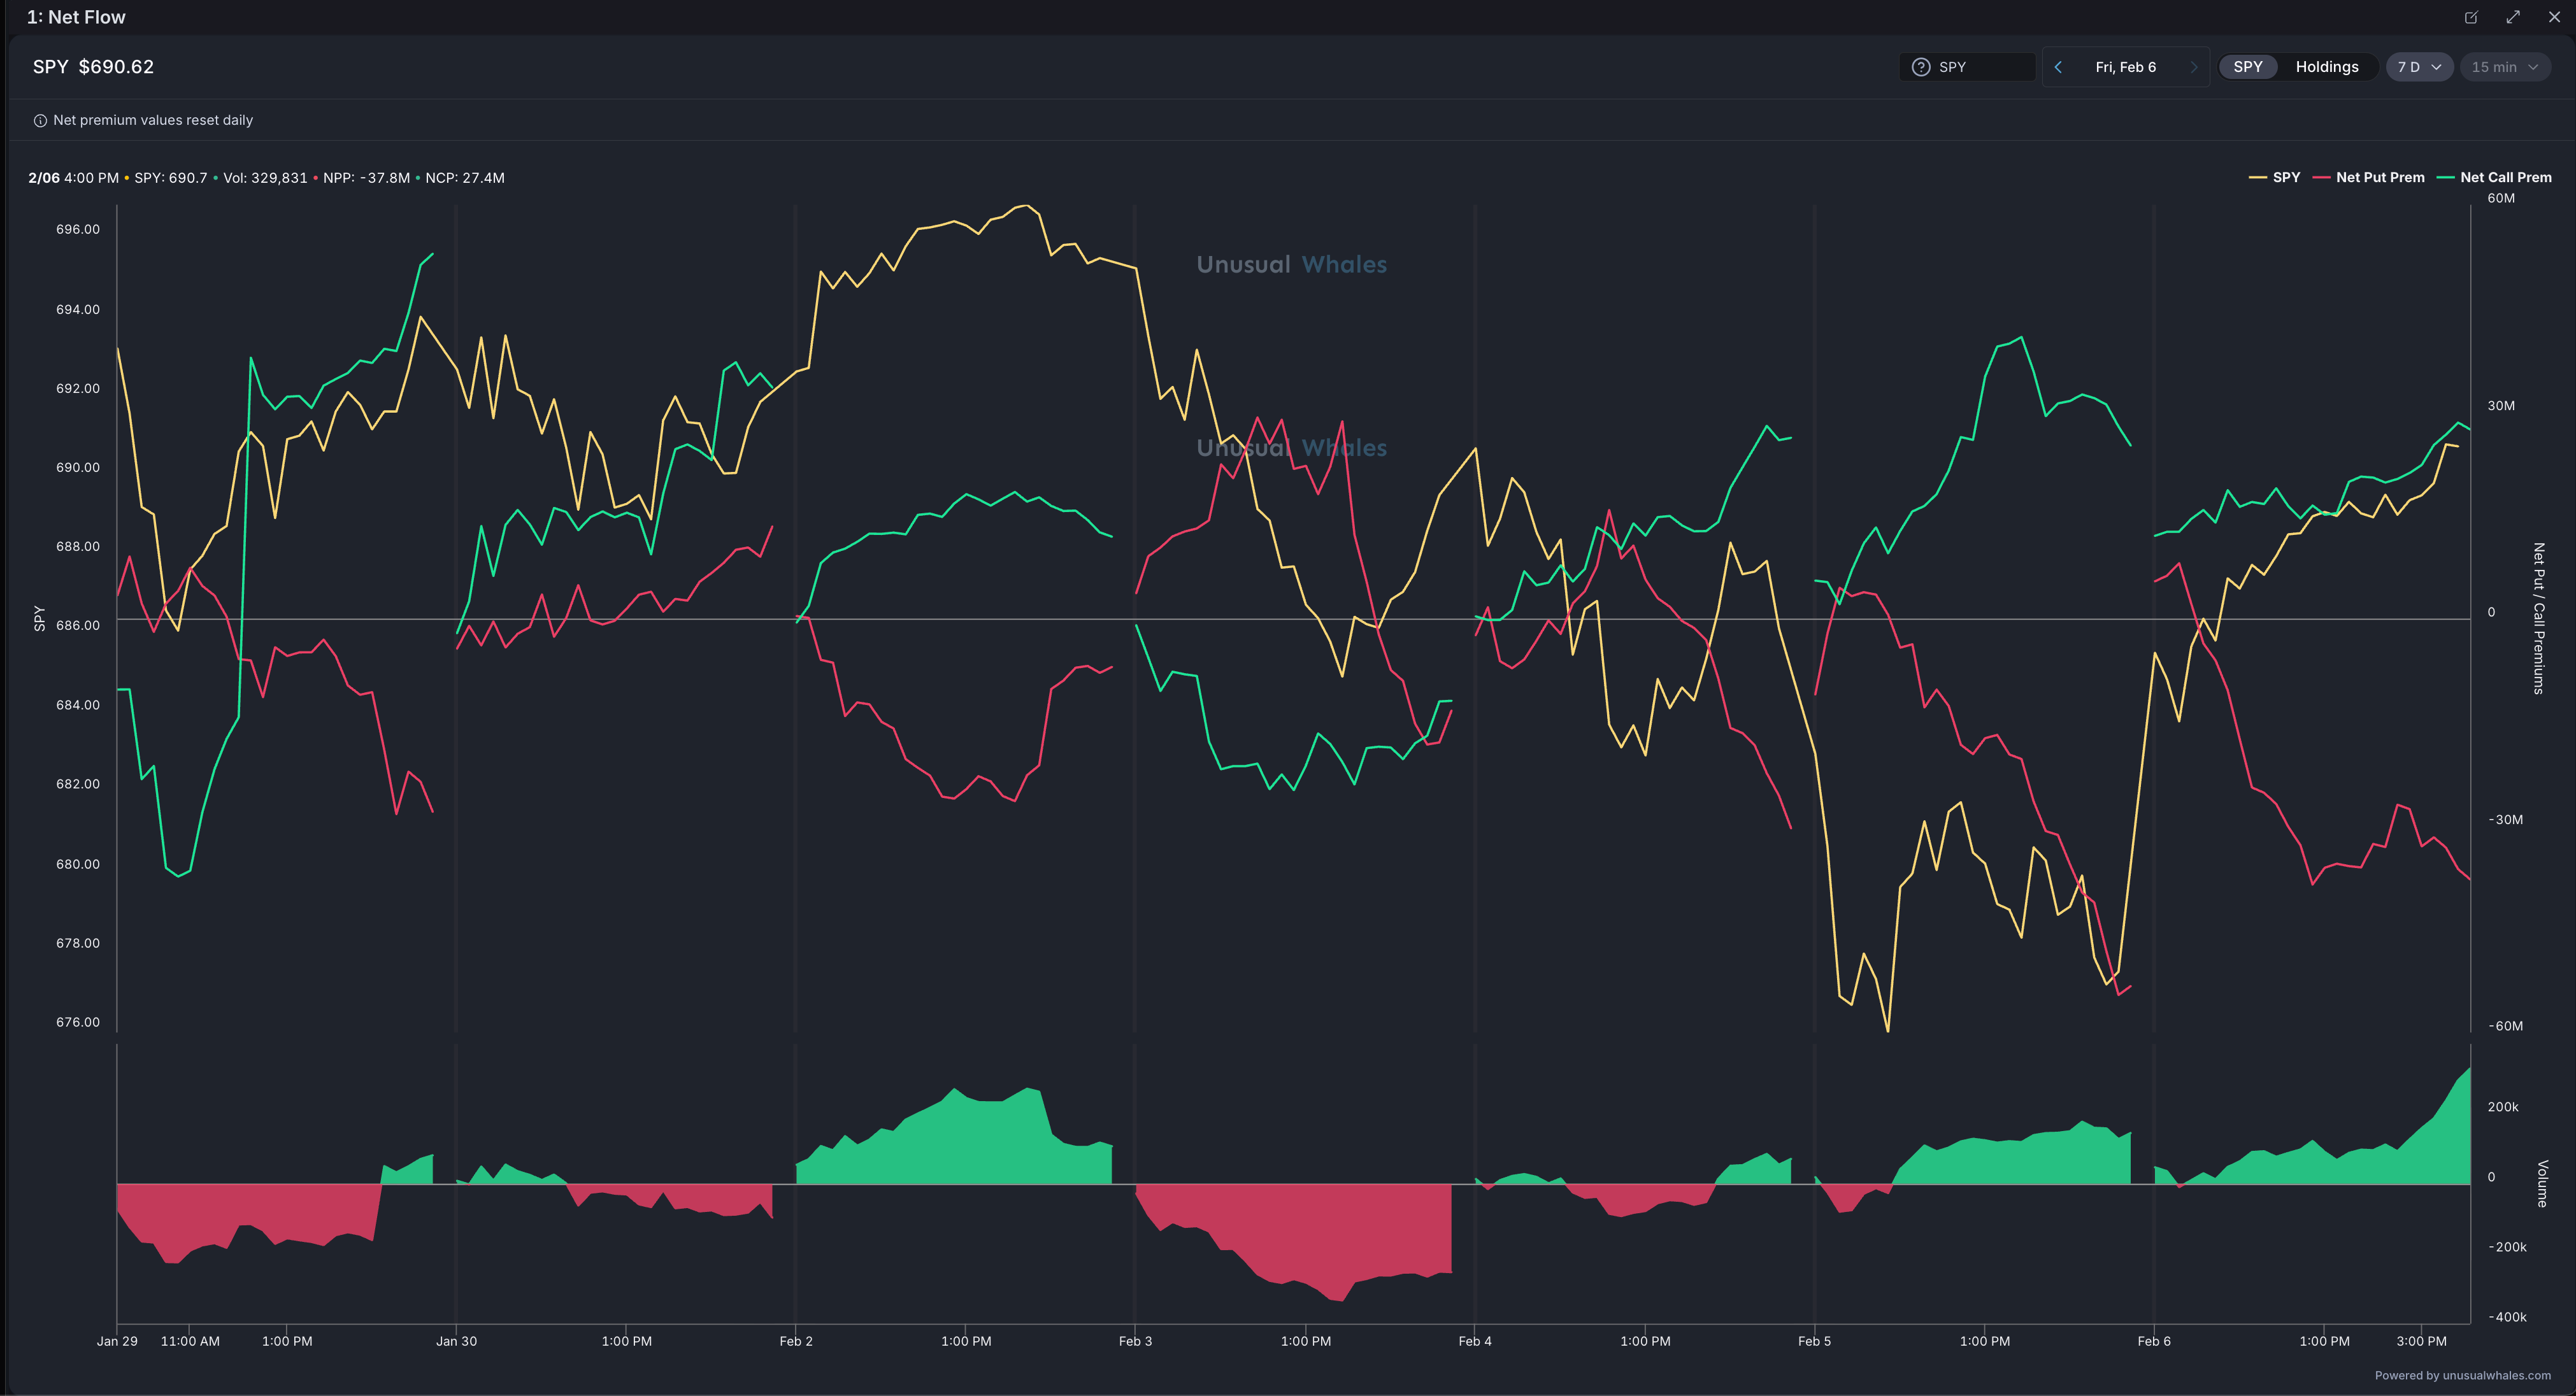Click the Feb 5 marker on time axis

(x=1814, y=1341)
